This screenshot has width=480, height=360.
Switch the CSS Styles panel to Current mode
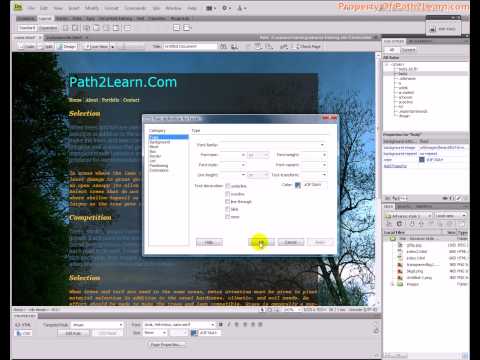click(408, 50)
